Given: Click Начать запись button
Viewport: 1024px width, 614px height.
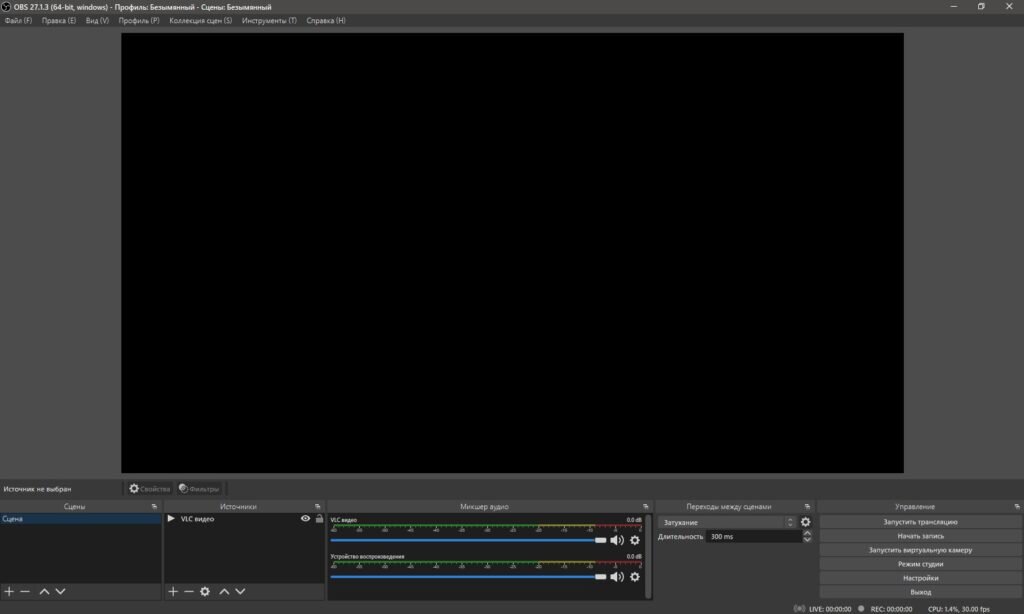Looking at the screenshot, I should [920, 536].
